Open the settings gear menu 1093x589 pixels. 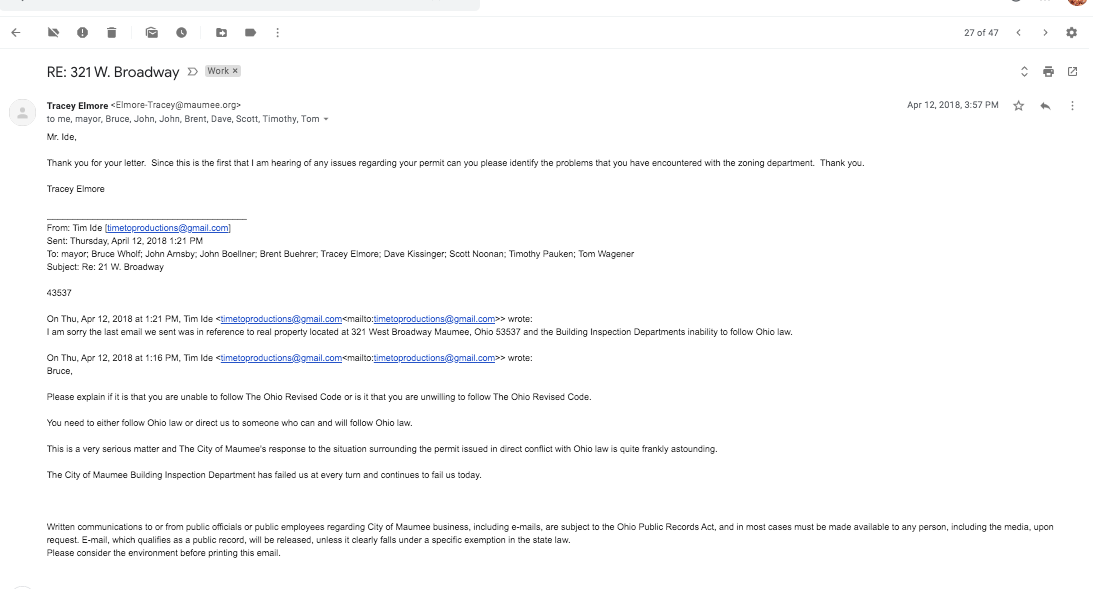pos(1071,33)
